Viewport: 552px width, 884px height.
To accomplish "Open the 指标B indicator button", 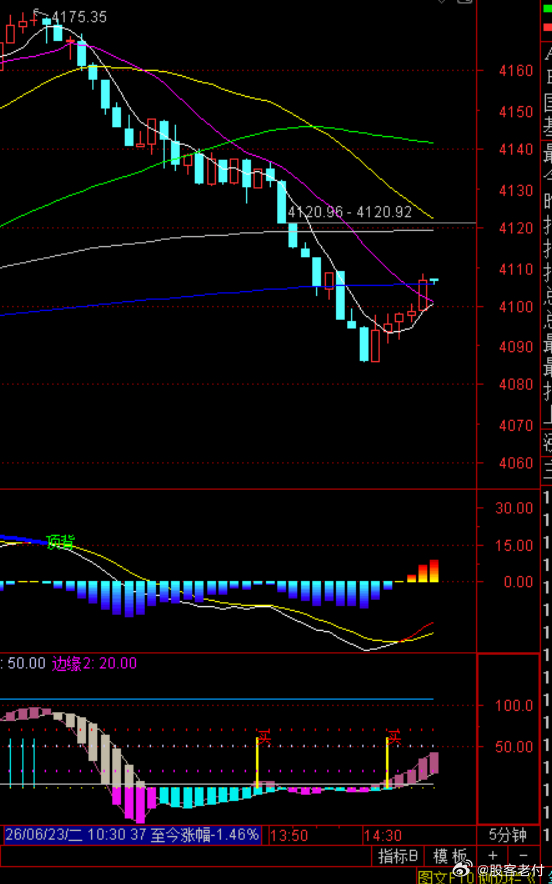I will pyautogui.click(x=398, y=856).
